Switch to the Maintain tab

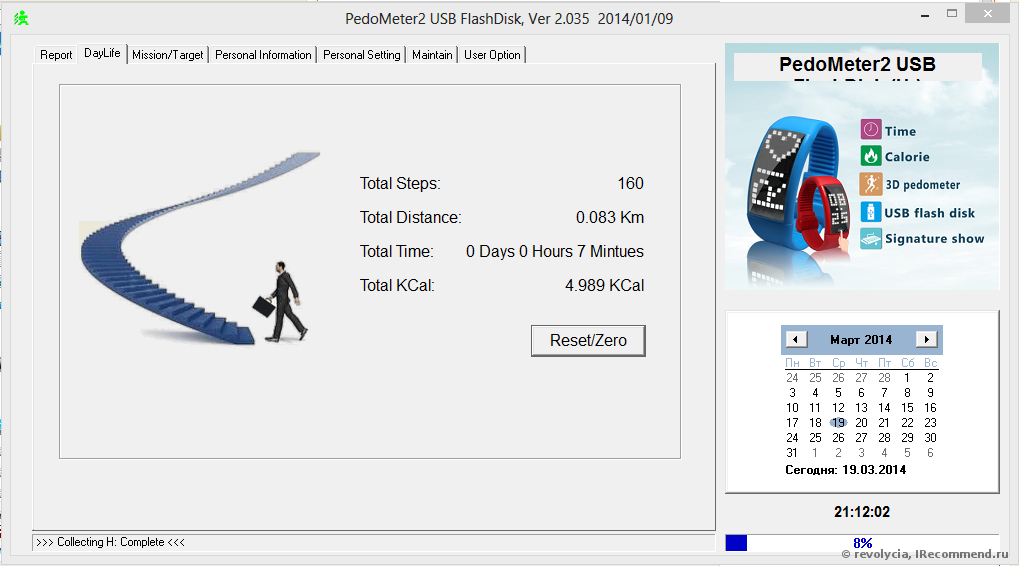[432, 55]
